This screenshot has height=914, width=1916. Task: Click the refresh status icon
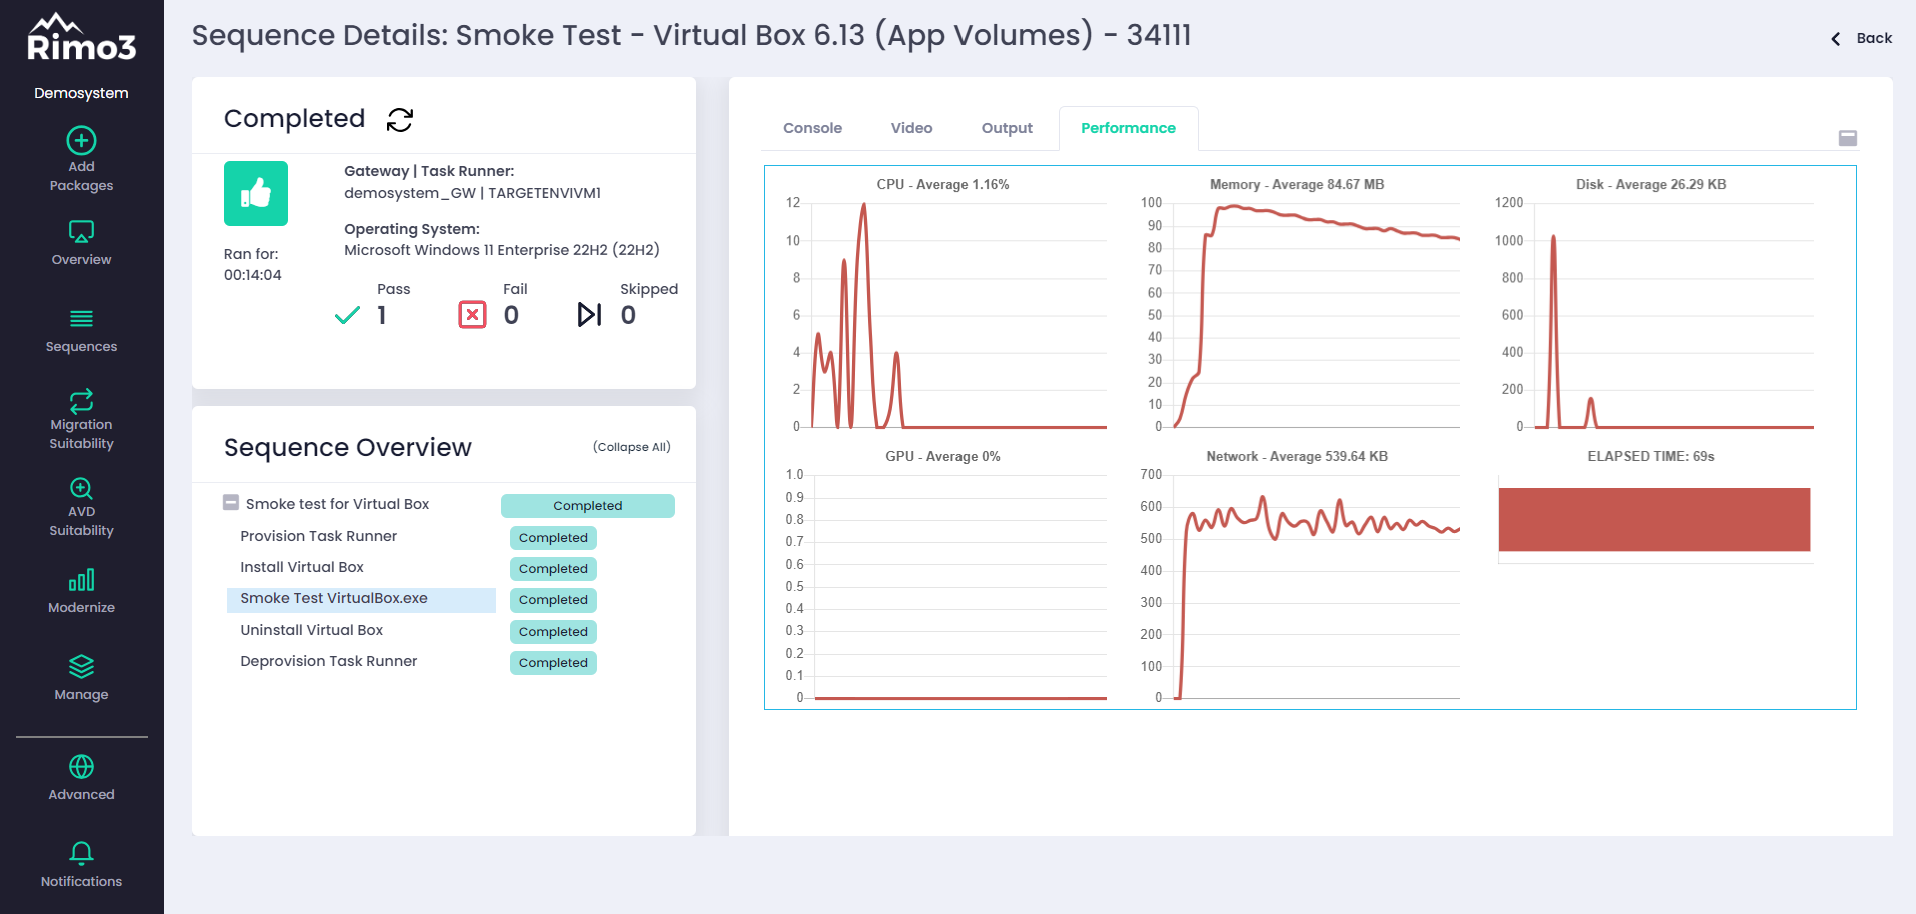[400, 120]
